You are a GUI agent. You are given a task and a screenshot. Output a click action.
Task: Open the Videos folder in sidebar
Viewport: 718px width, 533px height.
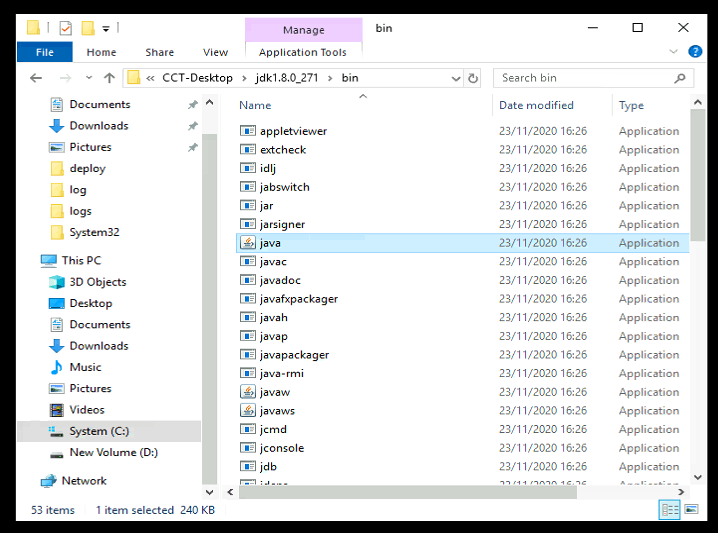[87, 410]
